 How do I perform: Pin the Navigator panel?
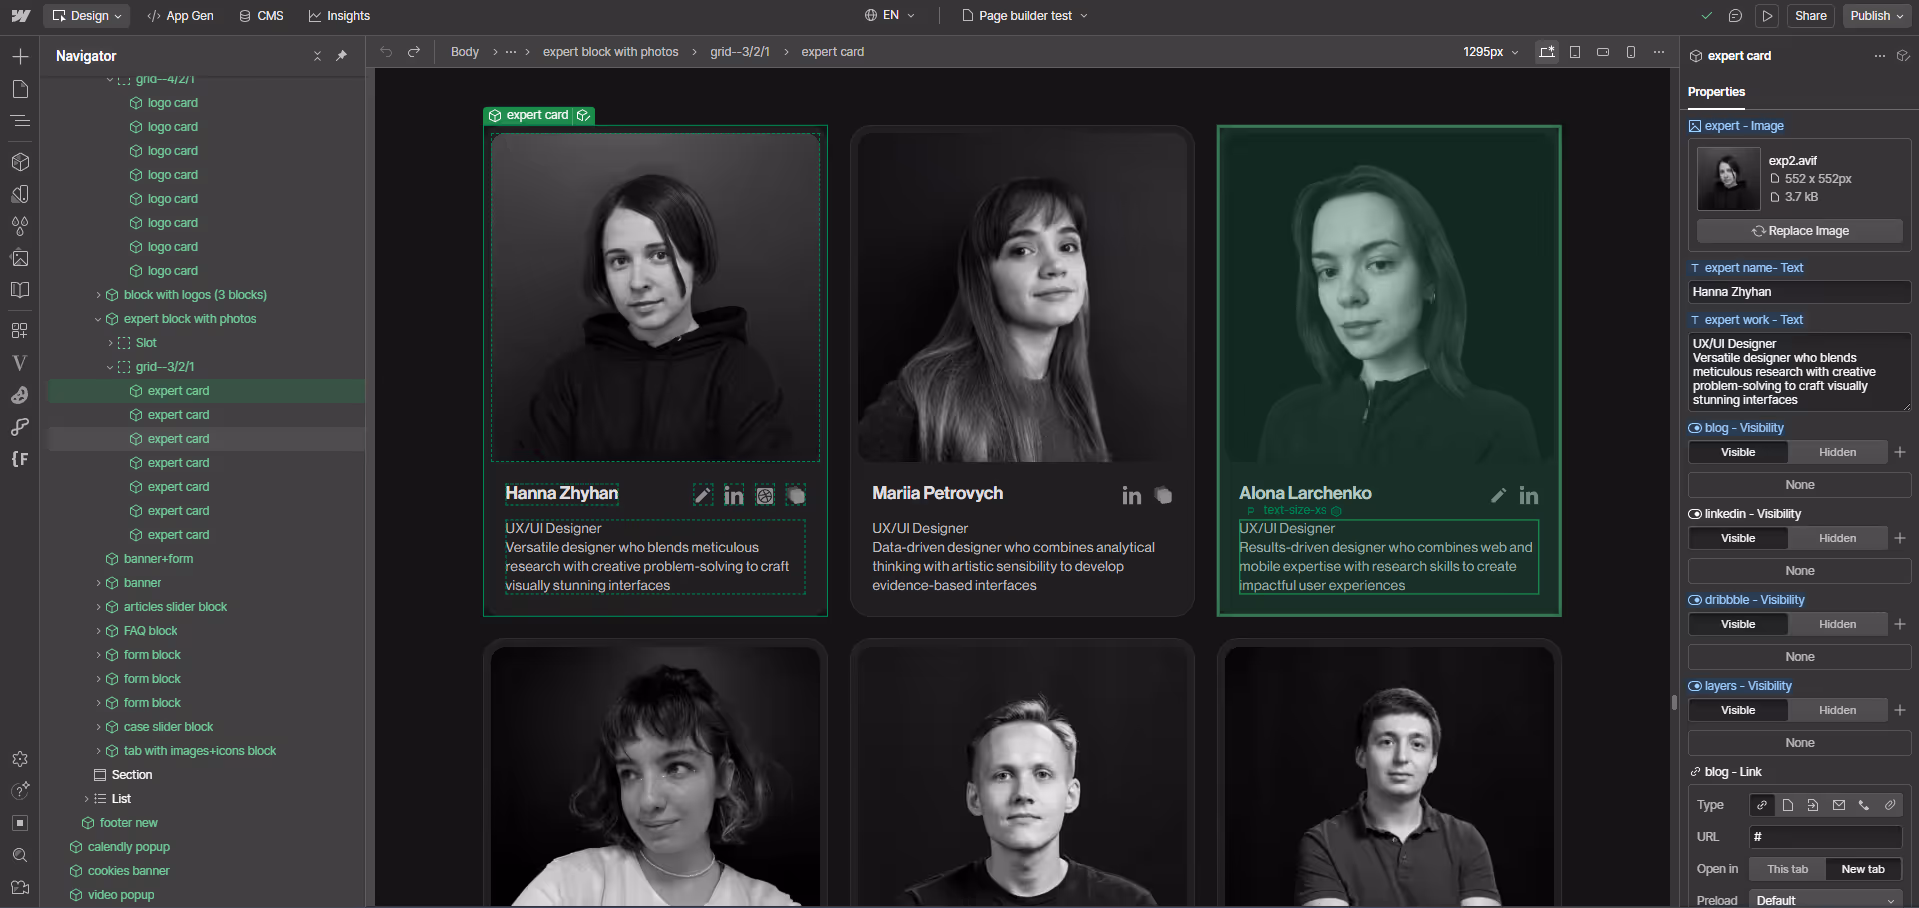(341, 56)
